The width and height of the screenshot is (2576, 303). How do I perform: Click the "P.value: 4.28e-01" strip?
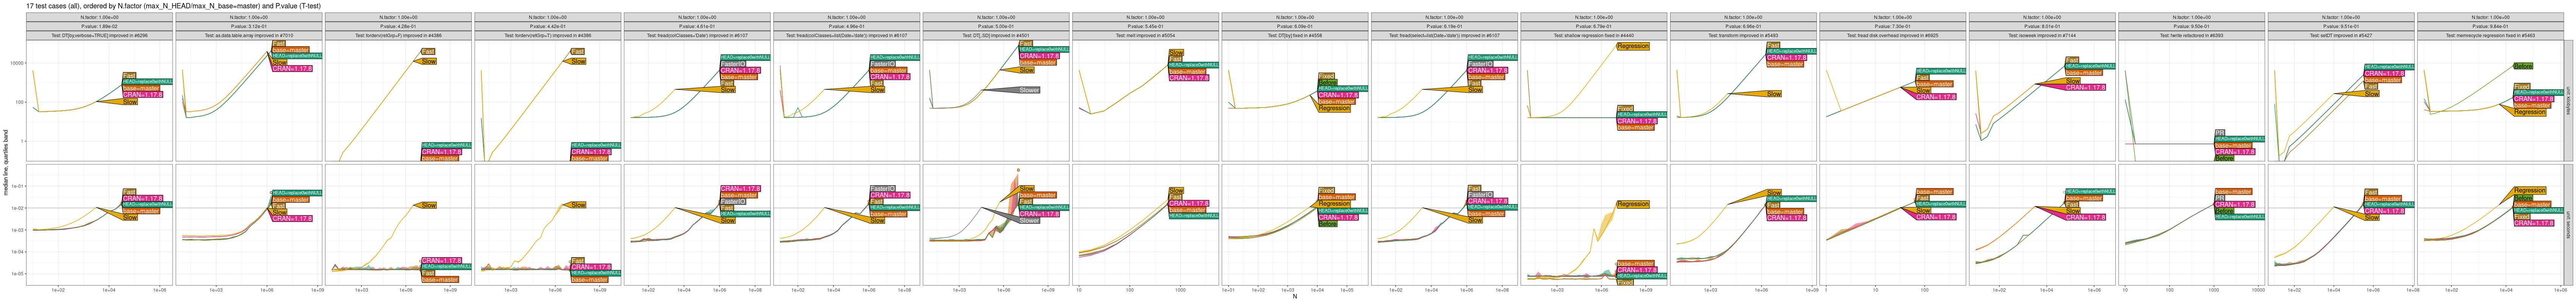click(398, 26)
